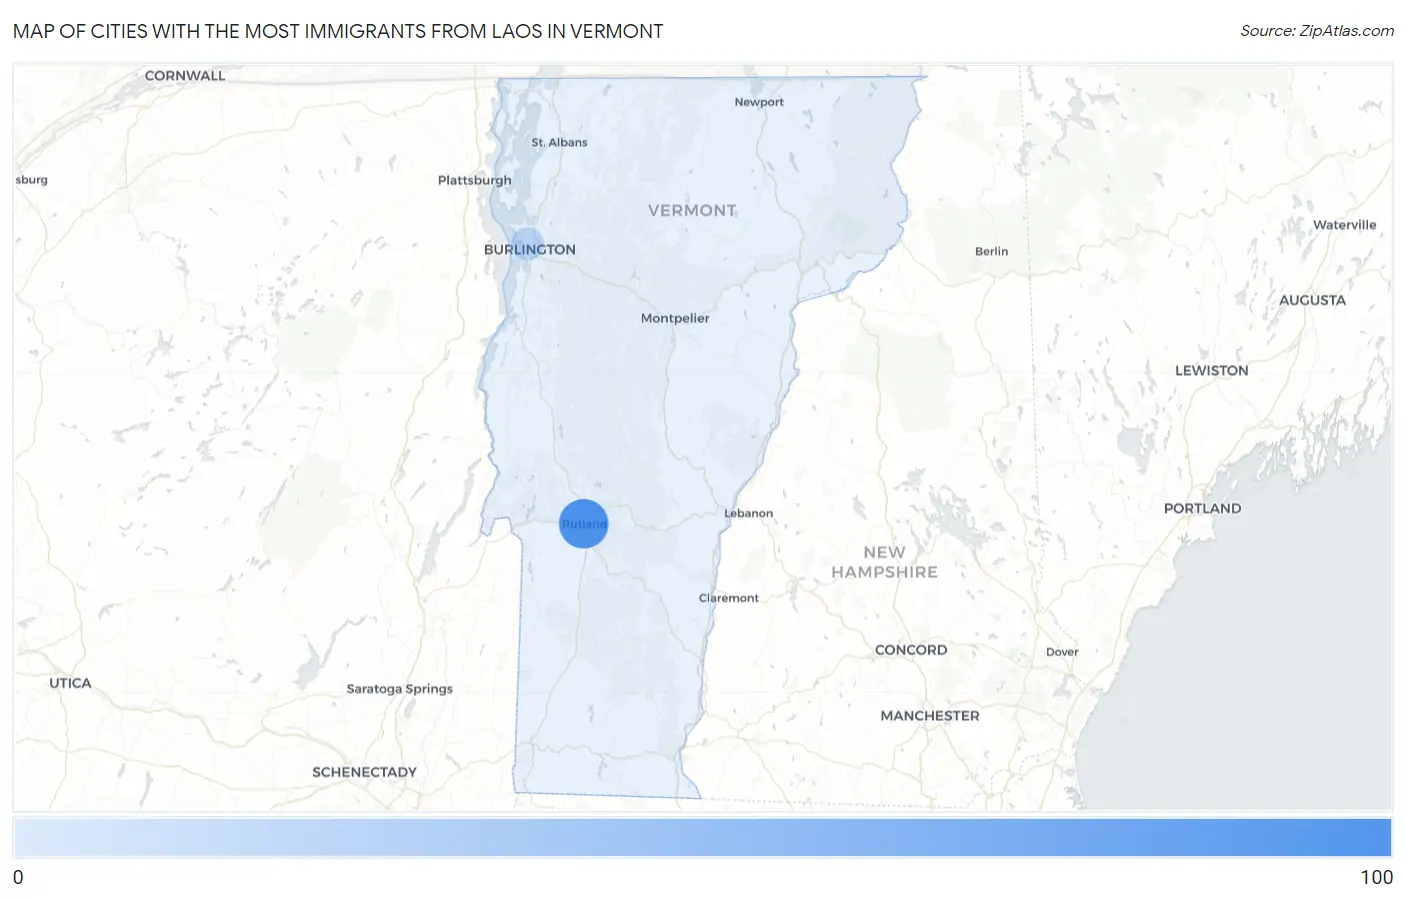The width and height of the screenshot is (1406, 899).
Task: Click the CONCORD city label
Action: 911,650
